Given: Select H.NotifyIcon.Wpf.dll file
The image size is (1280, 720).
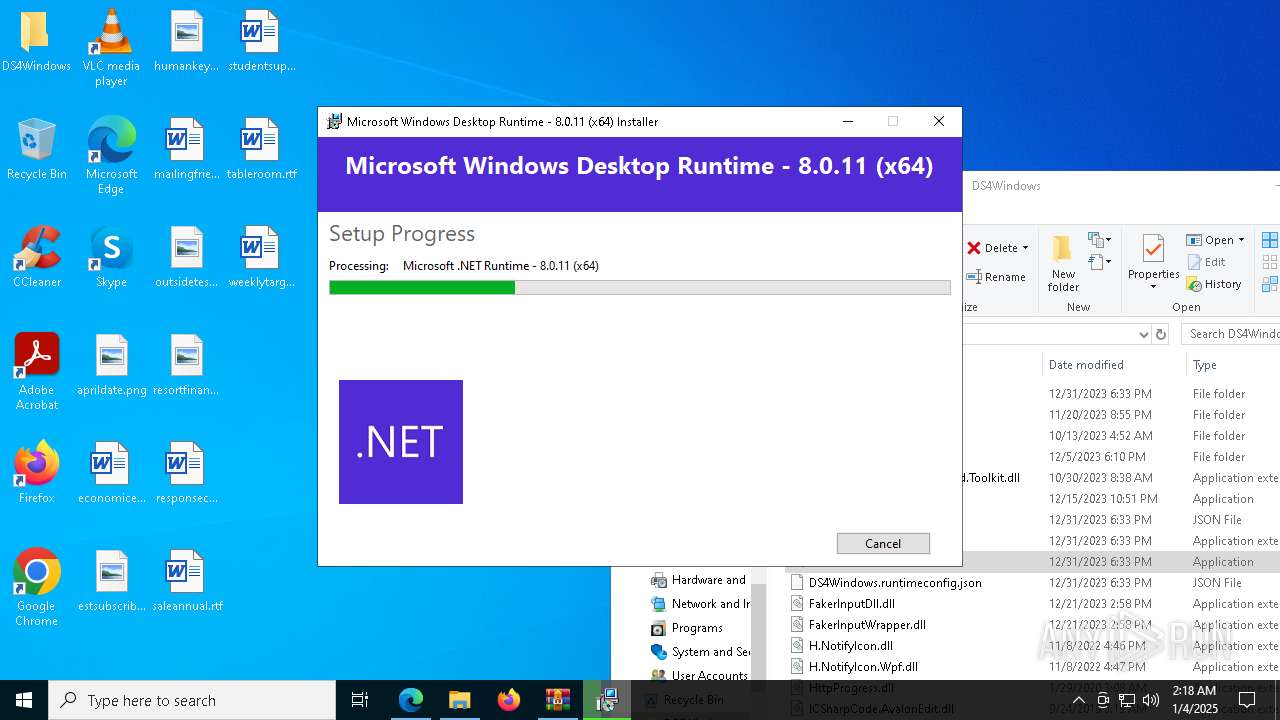Looking at the screenshot, I should 863,666.
